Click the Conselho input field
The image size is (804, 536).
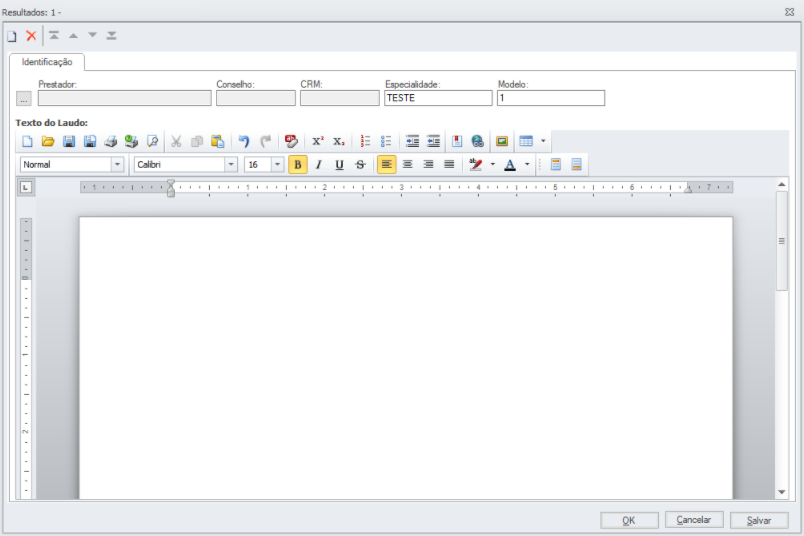(x=256, y=98)
